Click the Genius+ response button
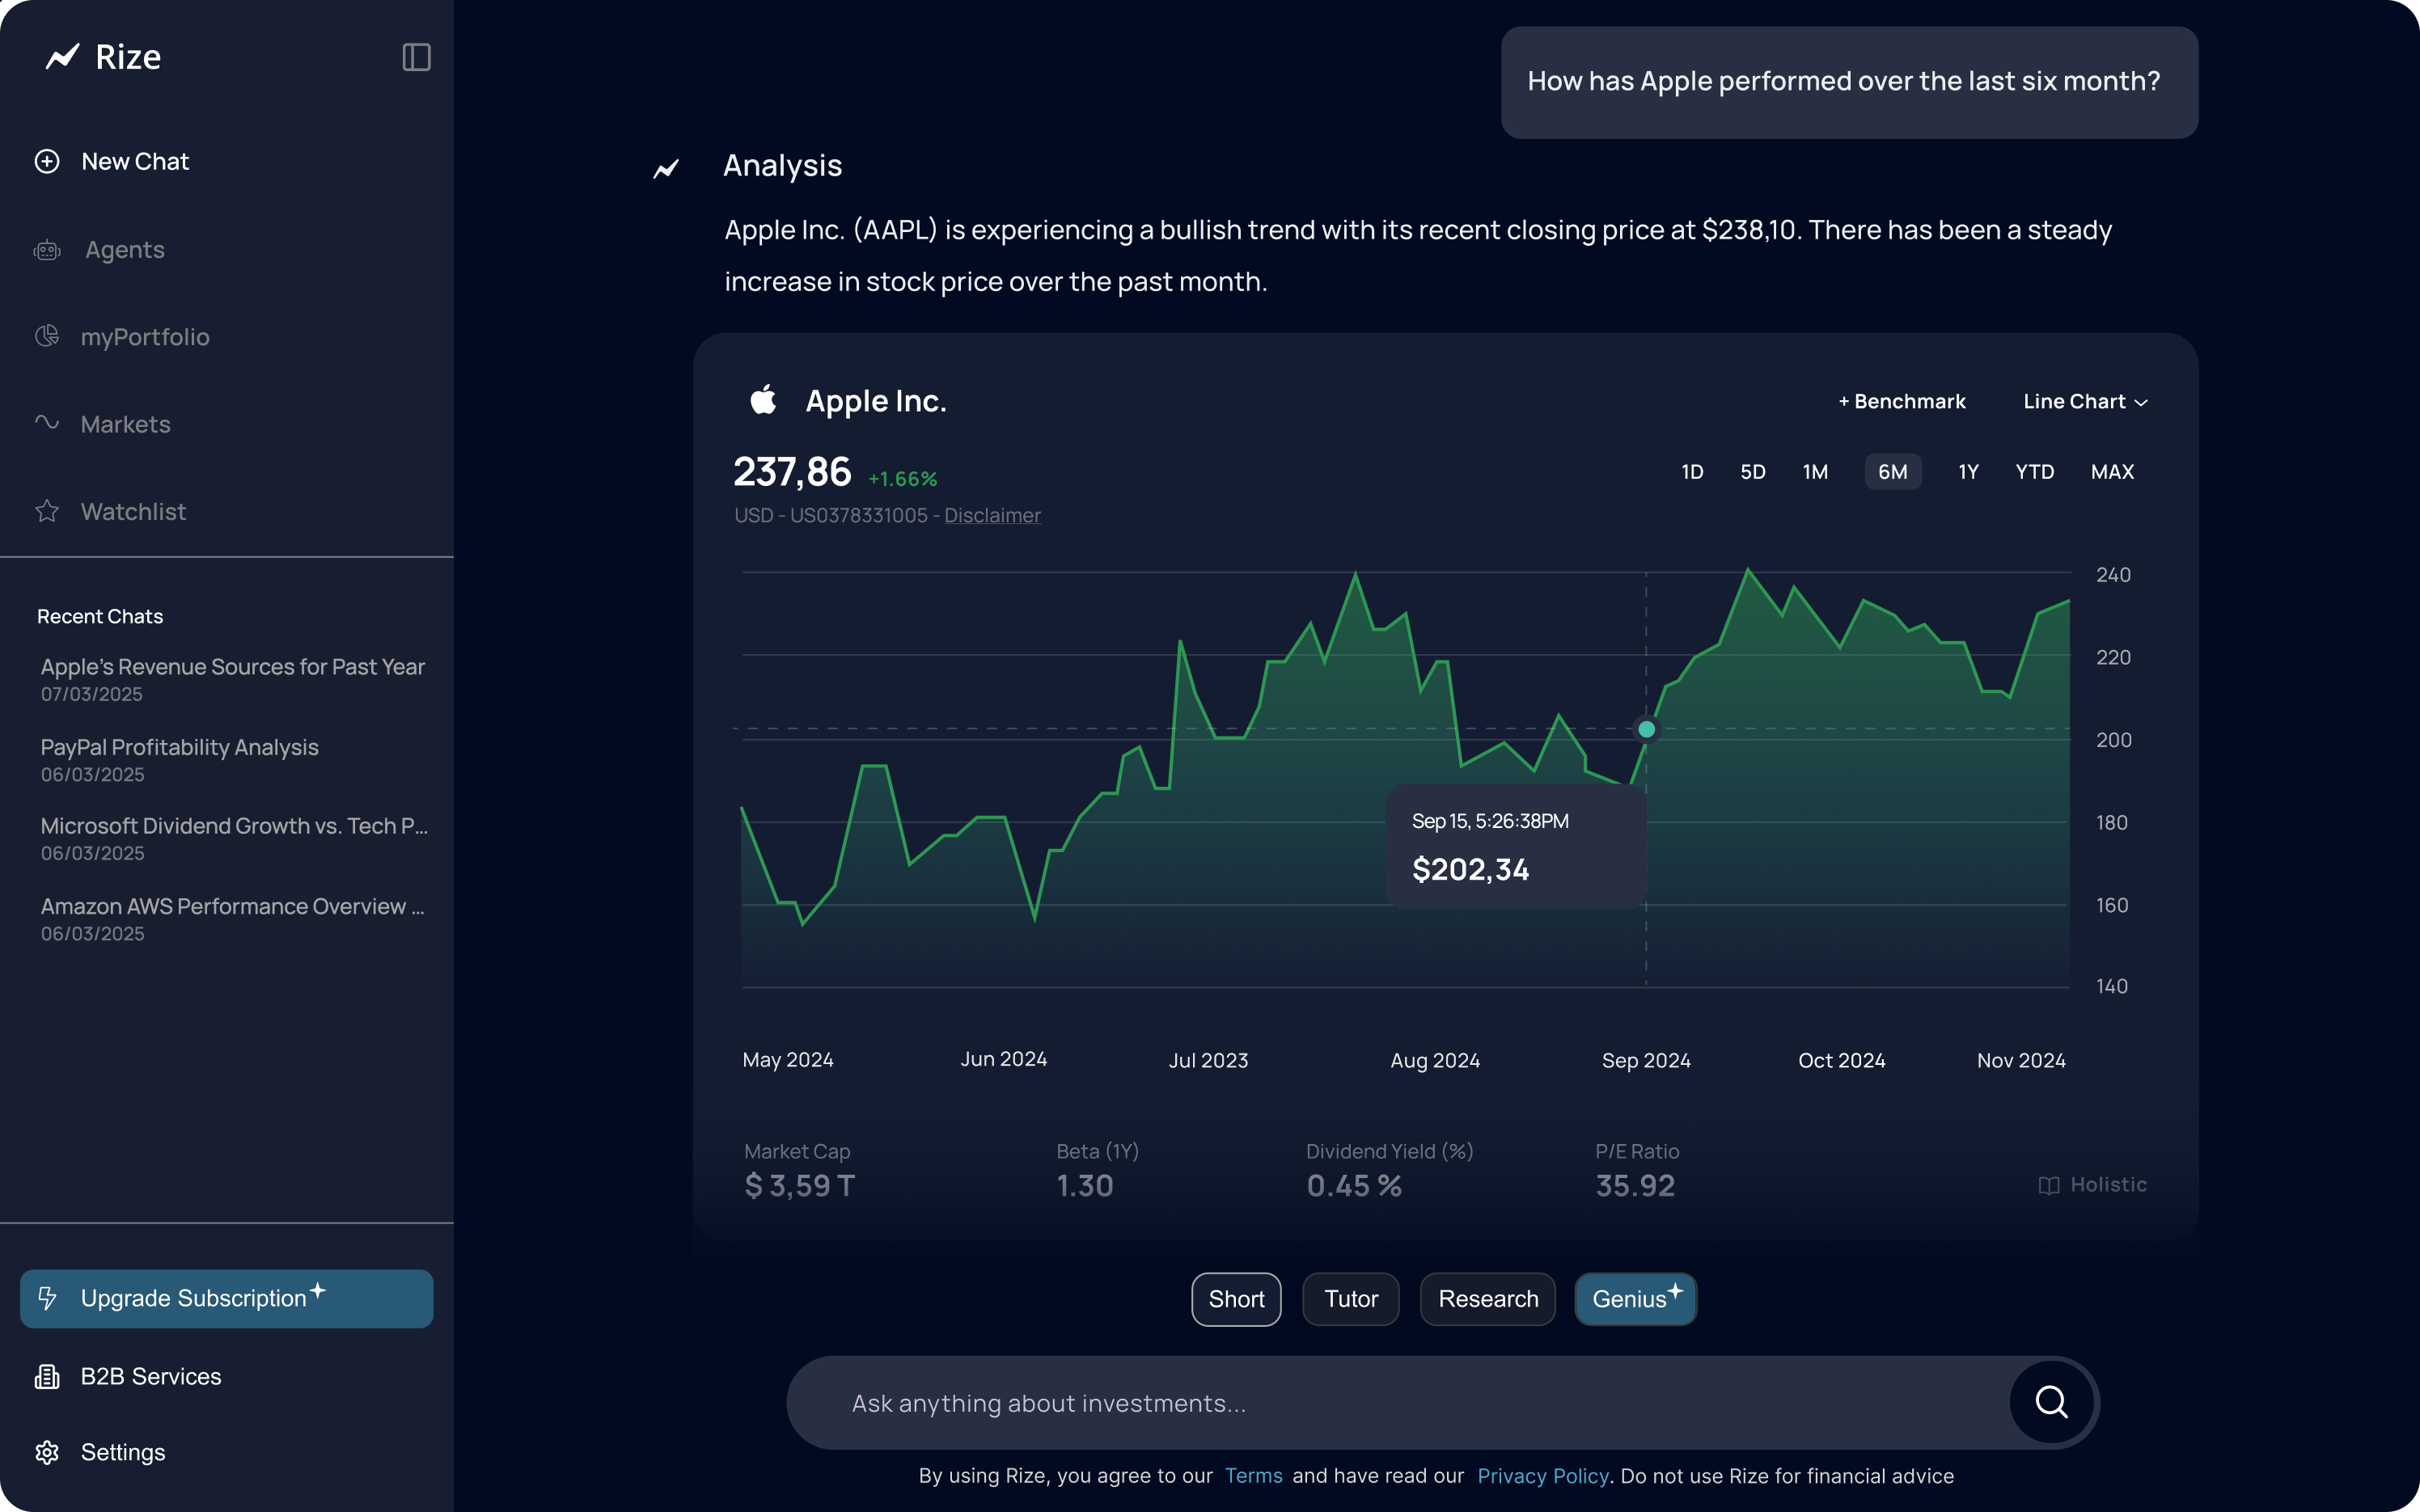The width and height of the screenshot is (2420, 1512). [x=1635, y=1298]
